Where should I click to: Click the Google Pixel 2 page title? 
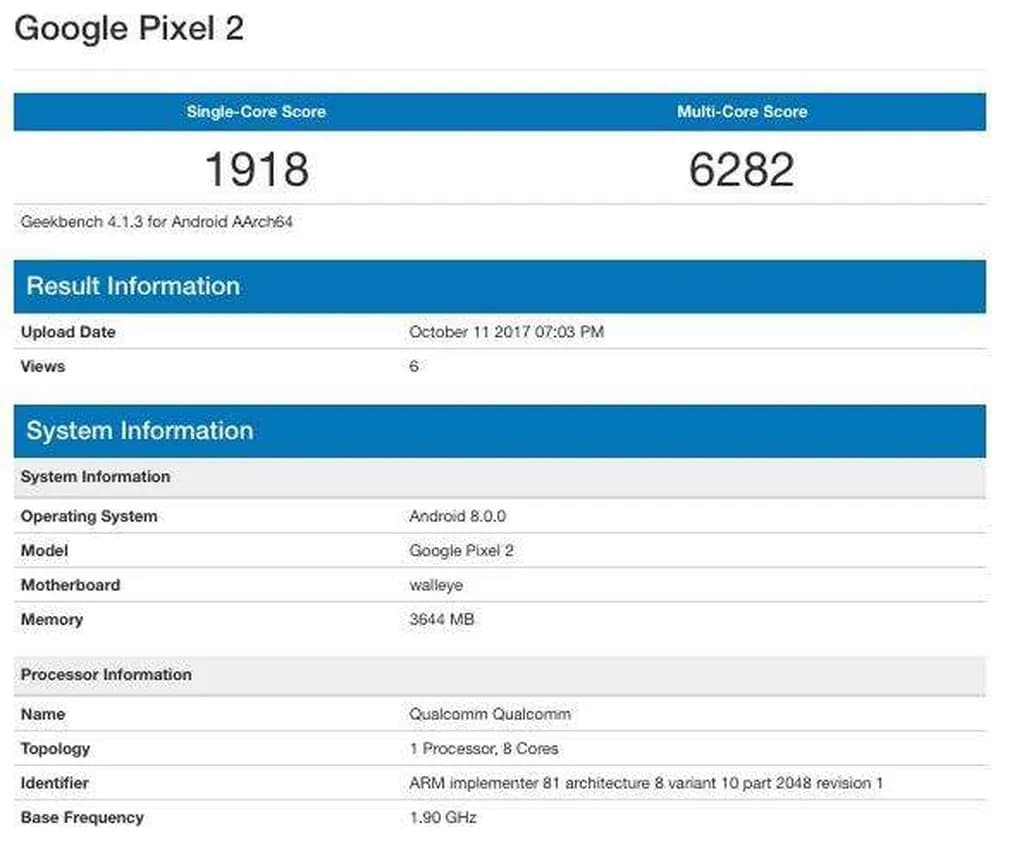(x=129, y=28)
